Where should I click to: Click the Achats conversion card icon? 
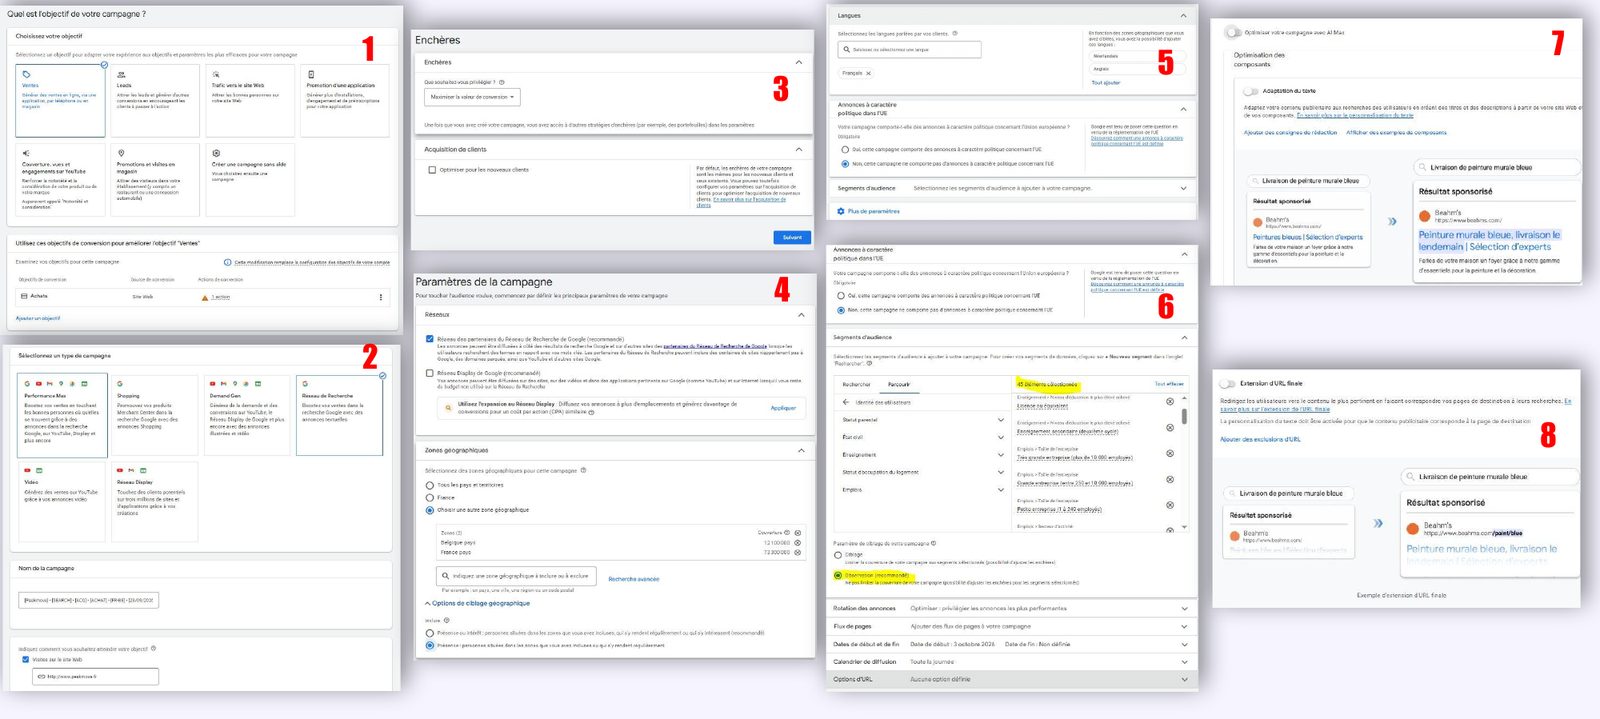point(24,296)
